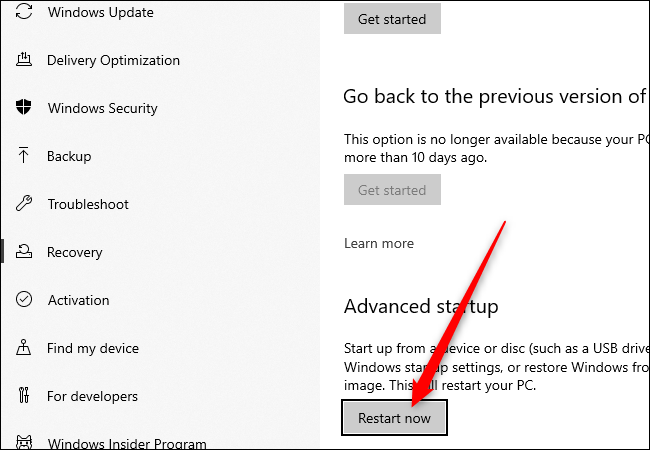Screen dimensions: 650x450
Task: Click the Activation checkmark circle icon
Action: pyautogui.click(x=23, y=300)
